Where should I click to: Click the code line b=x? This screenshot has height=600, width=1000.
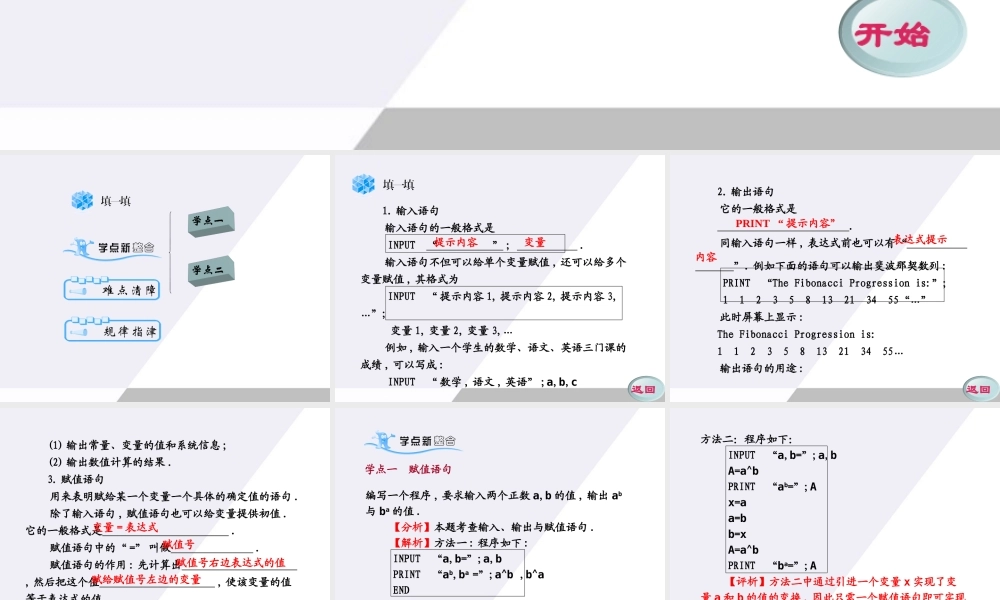(x=737, y=534)
